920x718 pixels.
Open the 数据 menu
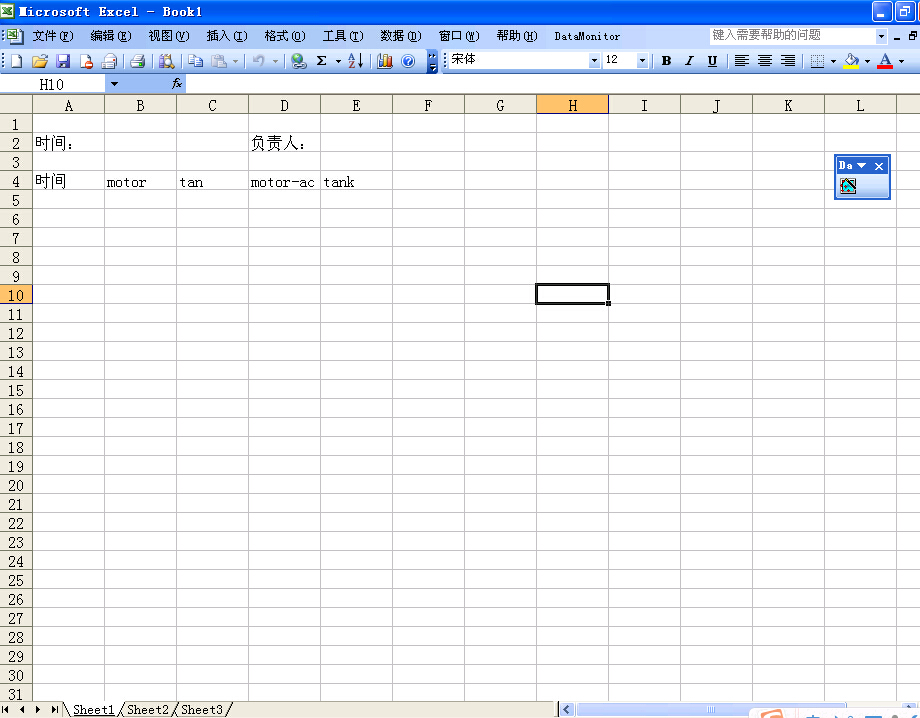pyautogui.click(x=400, y=35)
